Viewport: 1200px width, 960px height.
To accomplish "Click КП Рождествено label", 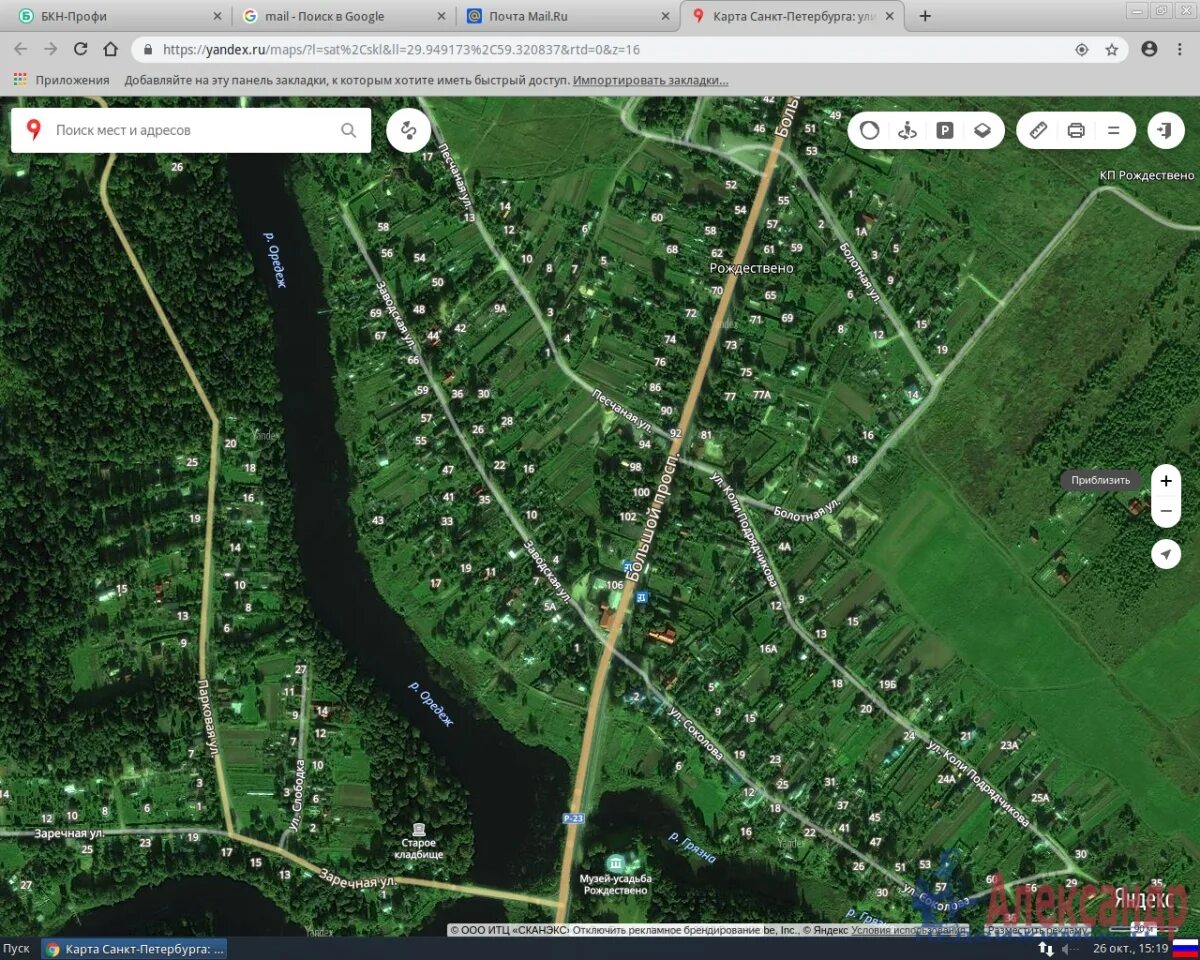I will click(1146, 175).
